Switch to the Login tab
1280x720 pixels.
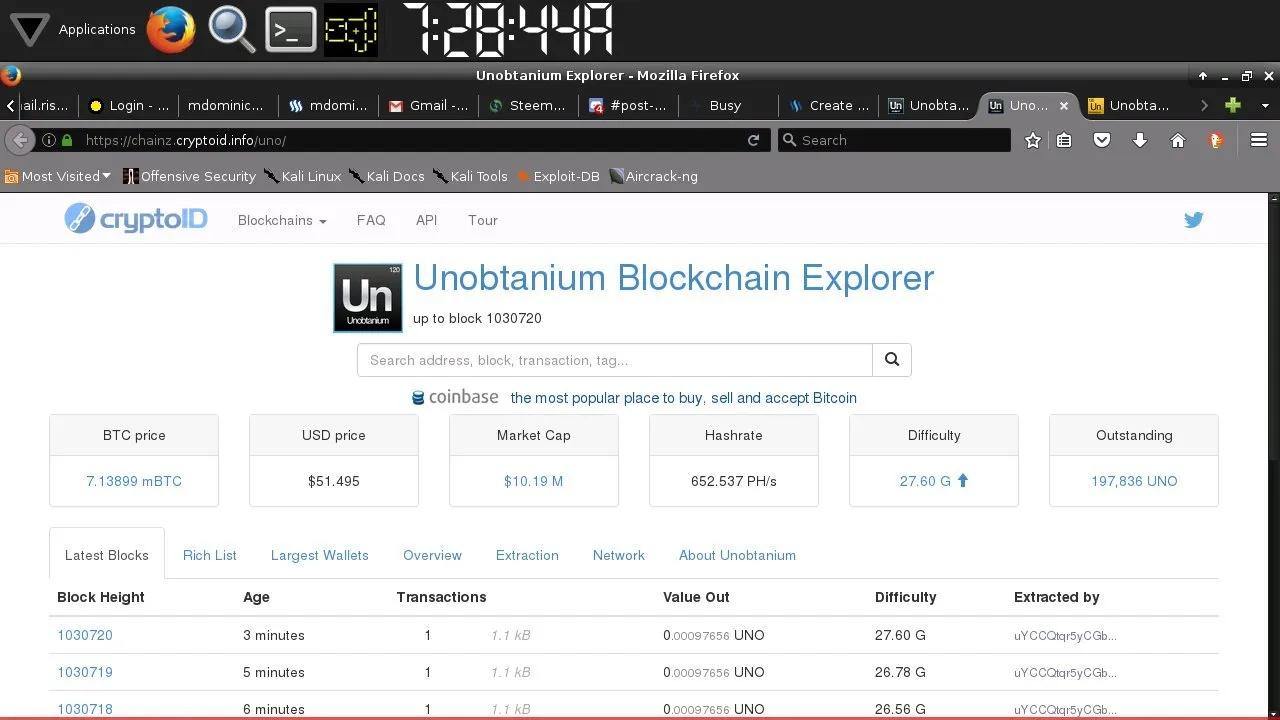click(129, 105)
